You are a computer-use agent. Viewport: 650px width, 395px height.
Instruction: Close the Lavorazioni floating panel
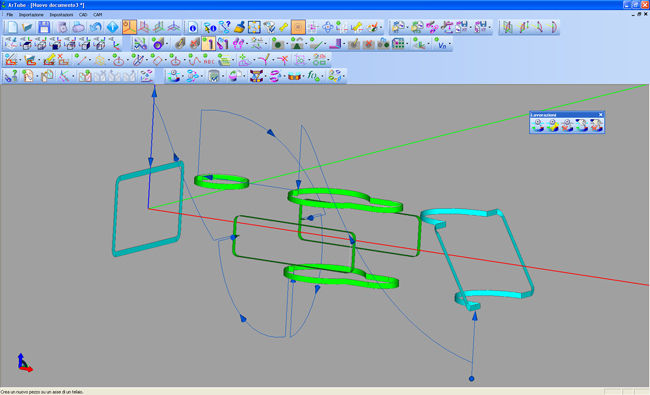(601, 115)
